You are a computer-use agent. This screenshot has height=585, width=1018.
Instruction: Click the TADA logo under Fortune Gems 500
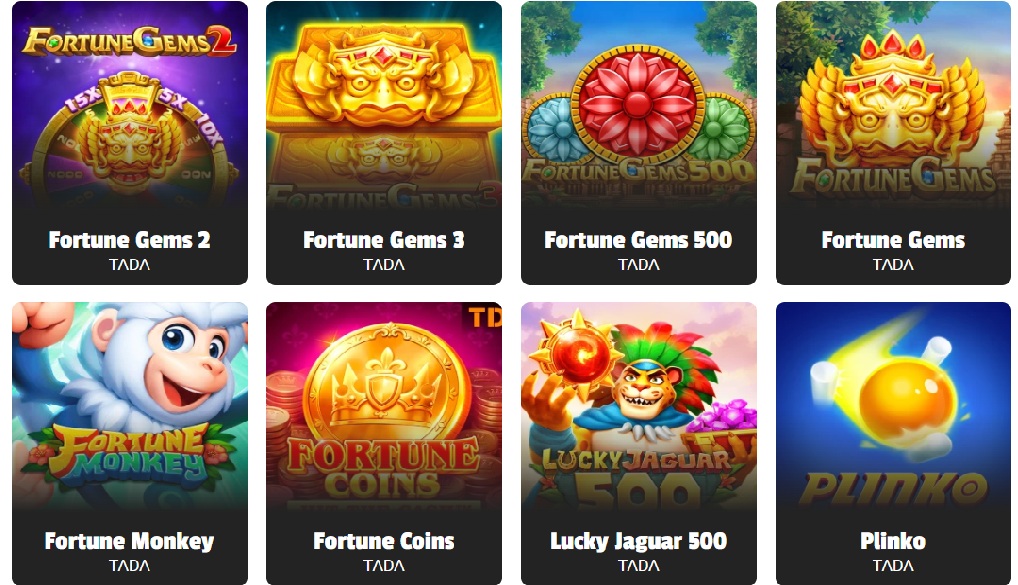pyautogui.click(x=639, y=265)
